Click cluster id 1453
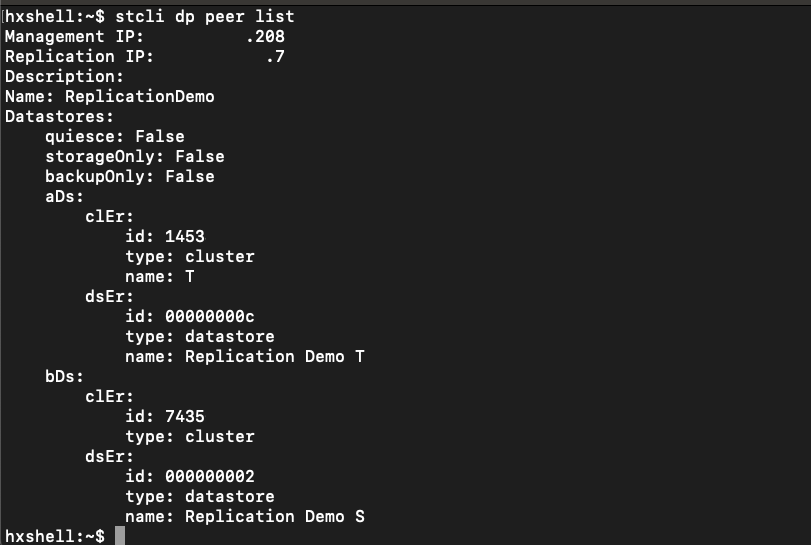811x545 pixels. [185, 236]
